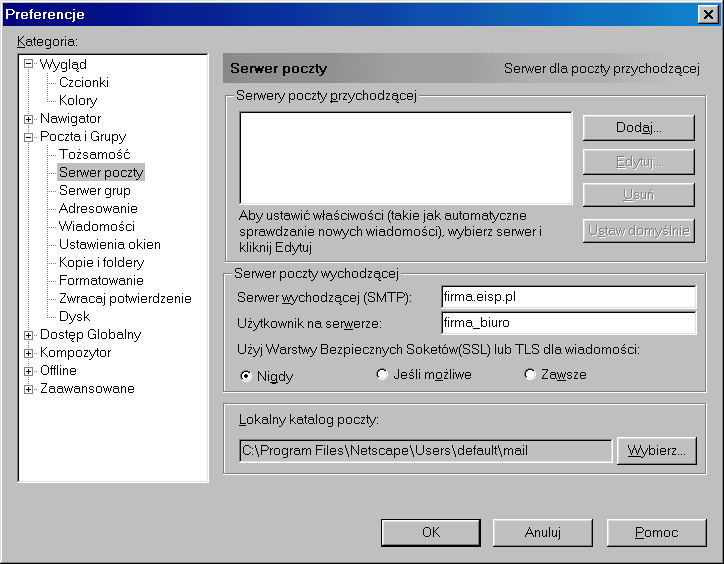Image resolution: width=724 pixels, height=564 pixels.
Task: Click the SMTP outgoing server field
Action: coord(567,297)
